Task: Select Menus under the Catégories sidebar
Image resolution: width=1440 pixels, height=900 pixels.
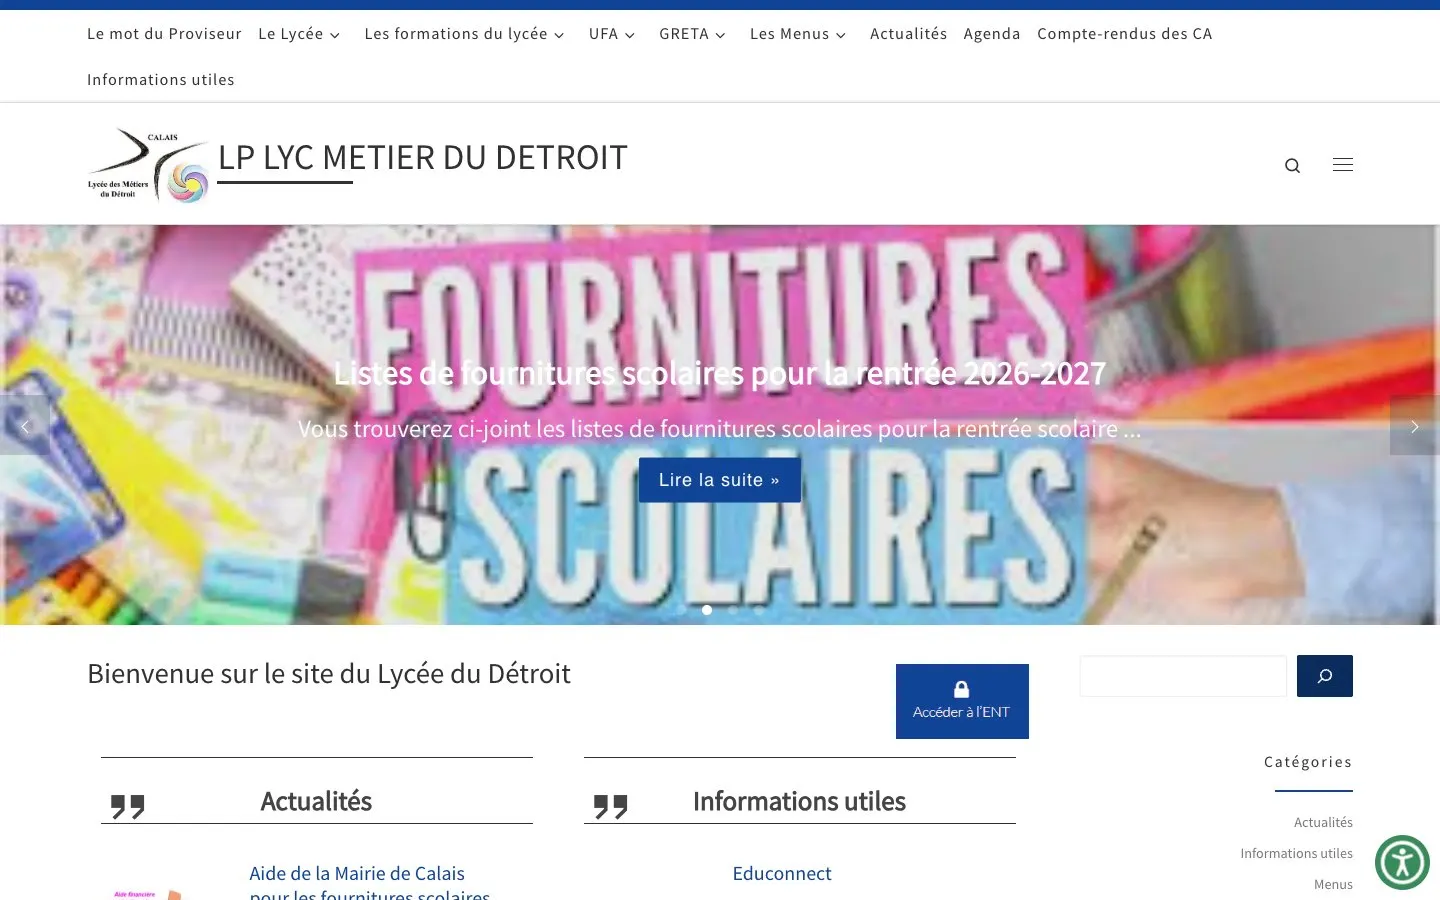Action: tap(1333, 884)
